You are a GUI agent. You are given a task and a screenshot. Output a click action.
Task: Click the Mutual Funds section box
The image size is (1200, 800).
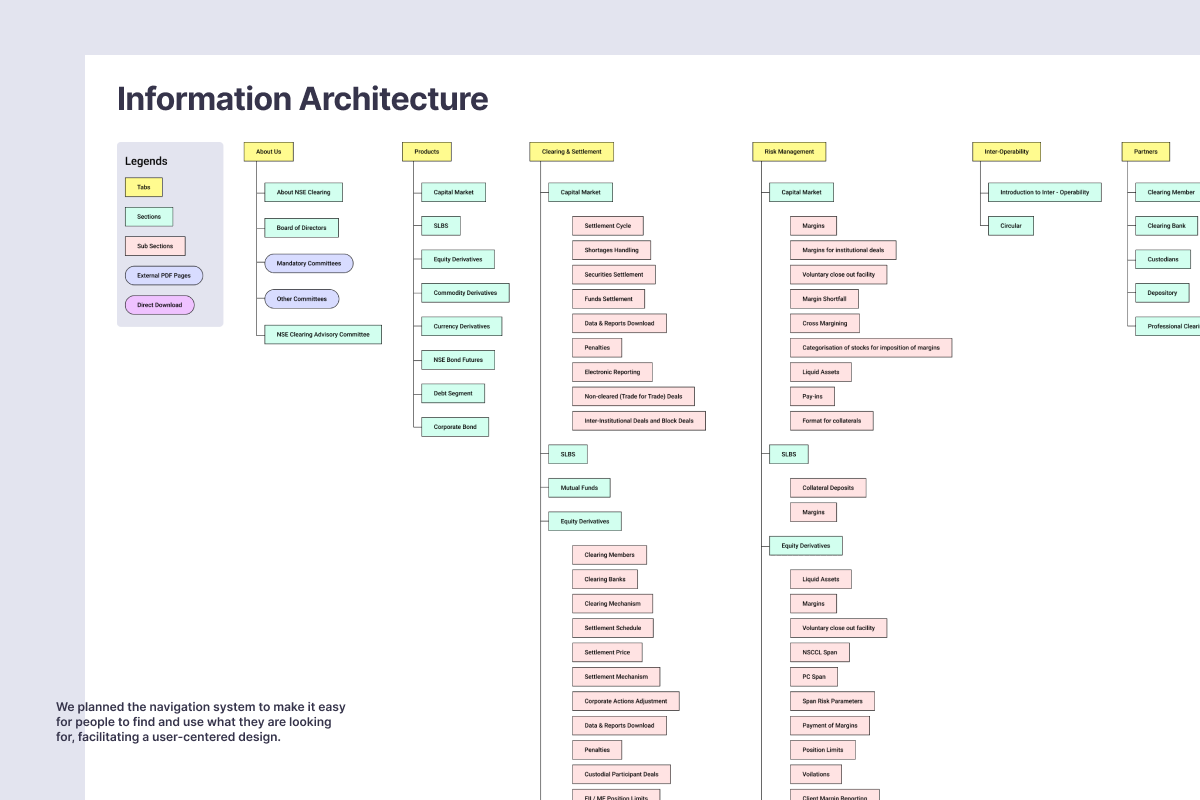point(578,488)
